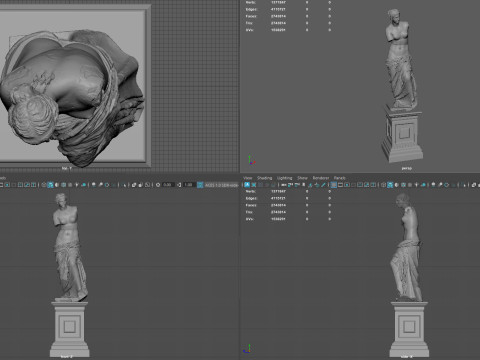
Task: Click the Gamma value field 1.00
Action: pyautogui.click(x=189, y=185)
